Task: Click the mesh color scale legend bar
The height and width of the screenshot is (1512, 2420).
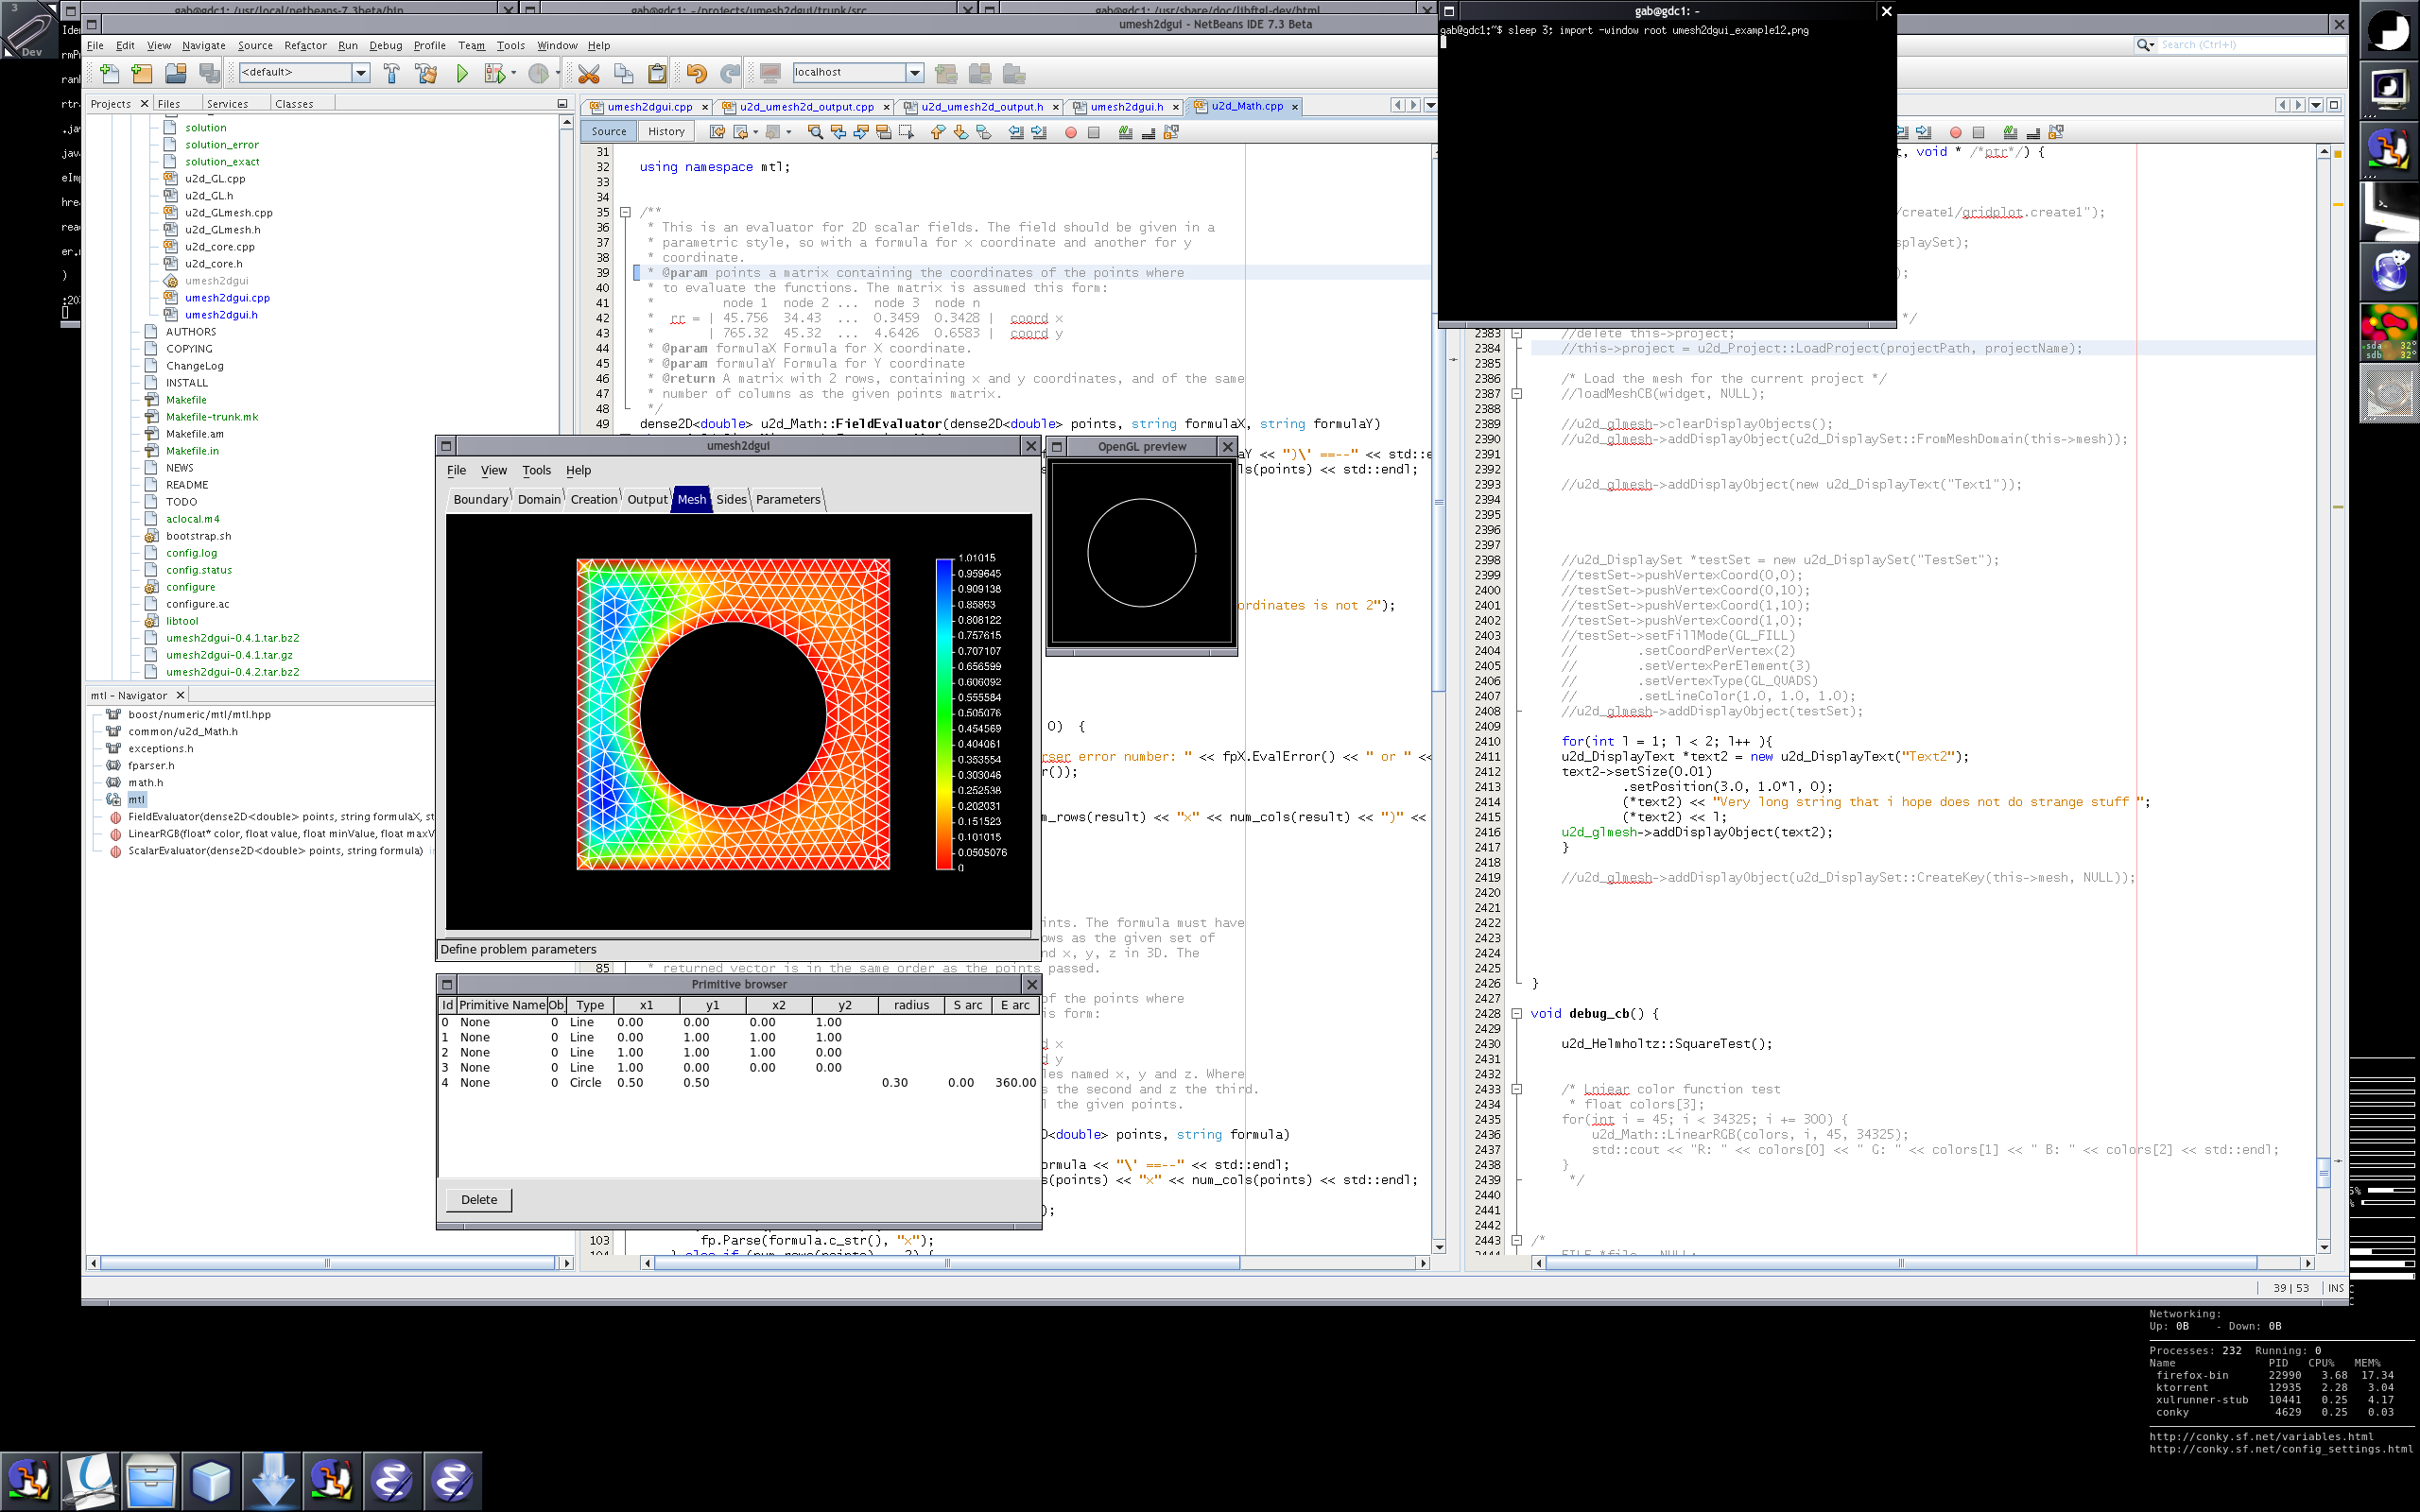Action: tap(943, 713)
